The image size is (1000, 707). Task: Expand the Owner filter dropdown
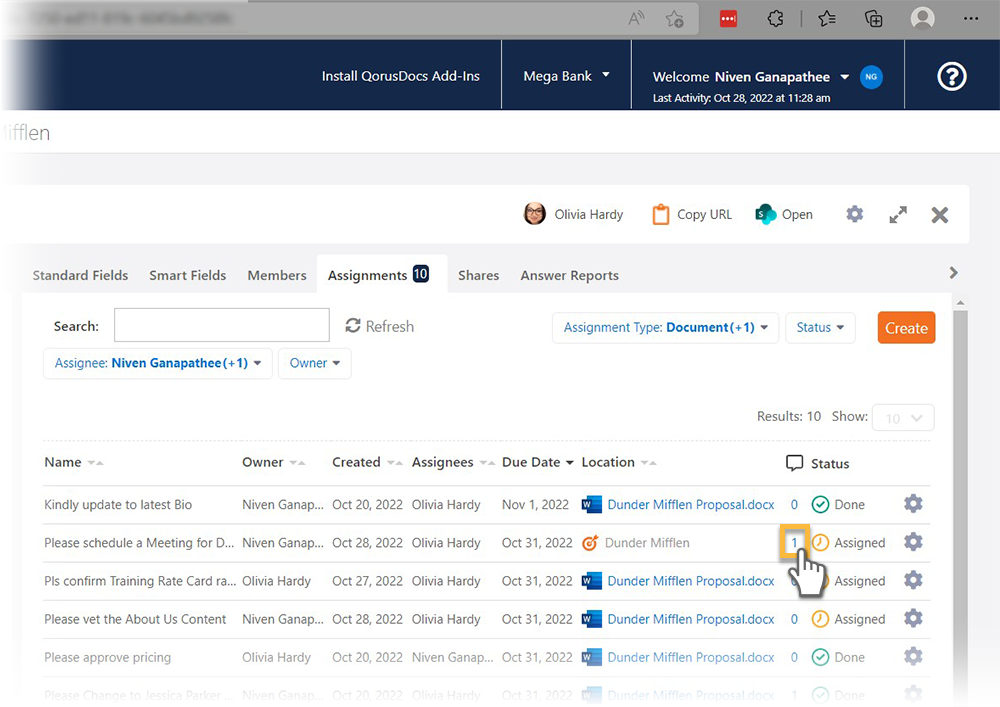click(314, 363)
